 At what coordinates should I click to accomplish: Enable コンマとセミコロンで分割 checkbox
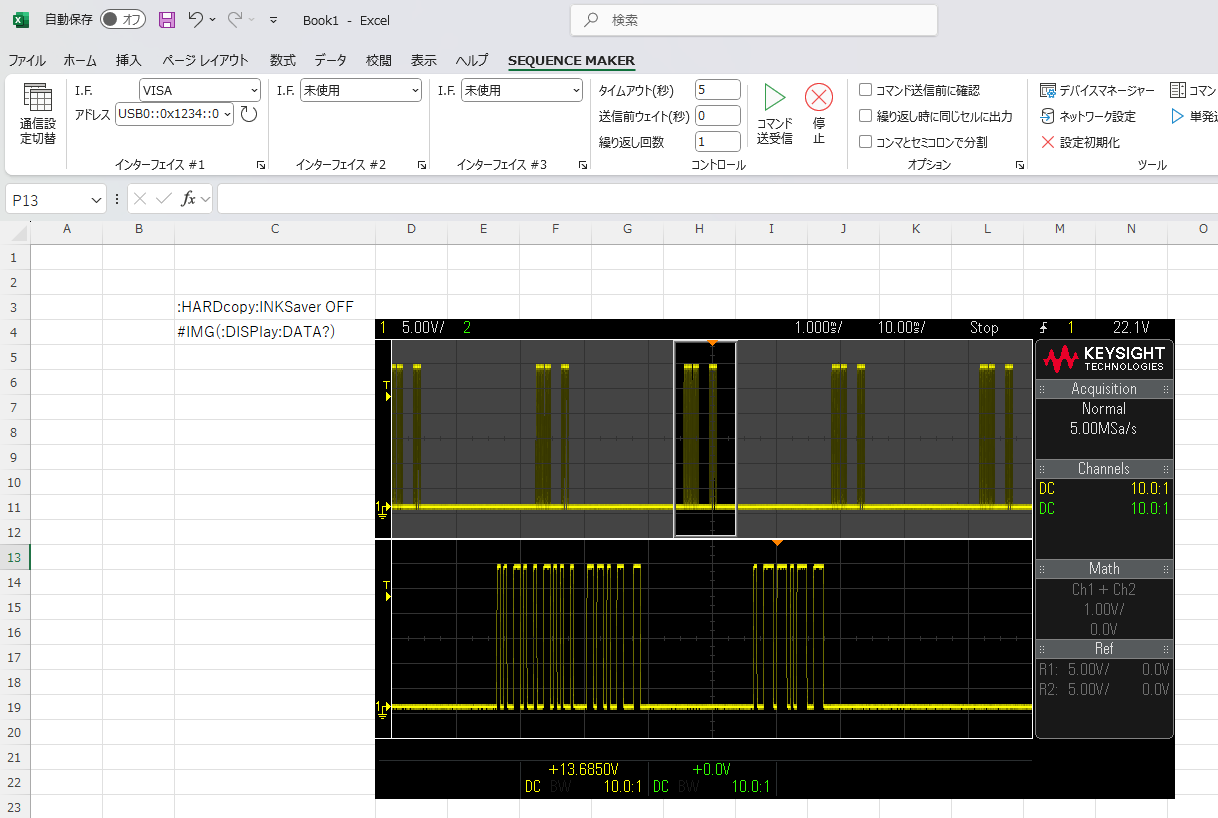(866, 142)
